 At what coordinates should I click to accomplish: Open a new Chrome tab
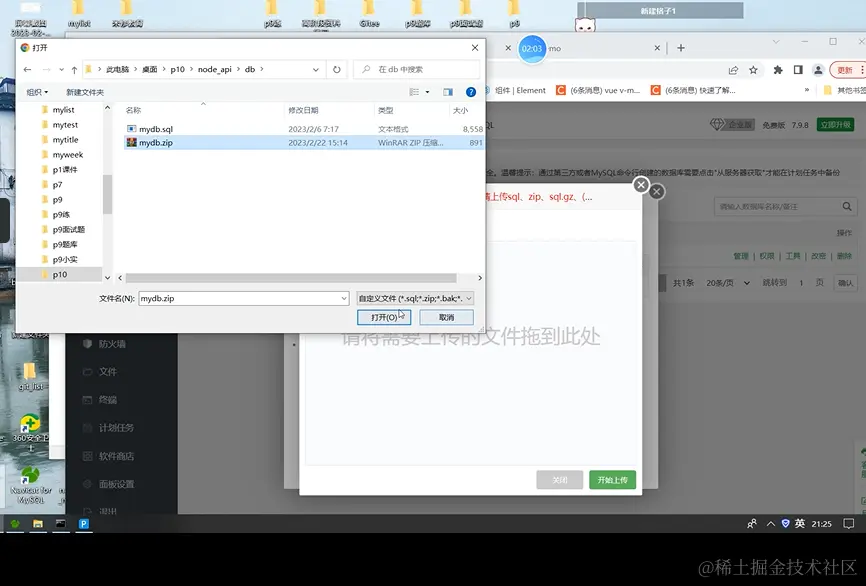click(680, 48)
